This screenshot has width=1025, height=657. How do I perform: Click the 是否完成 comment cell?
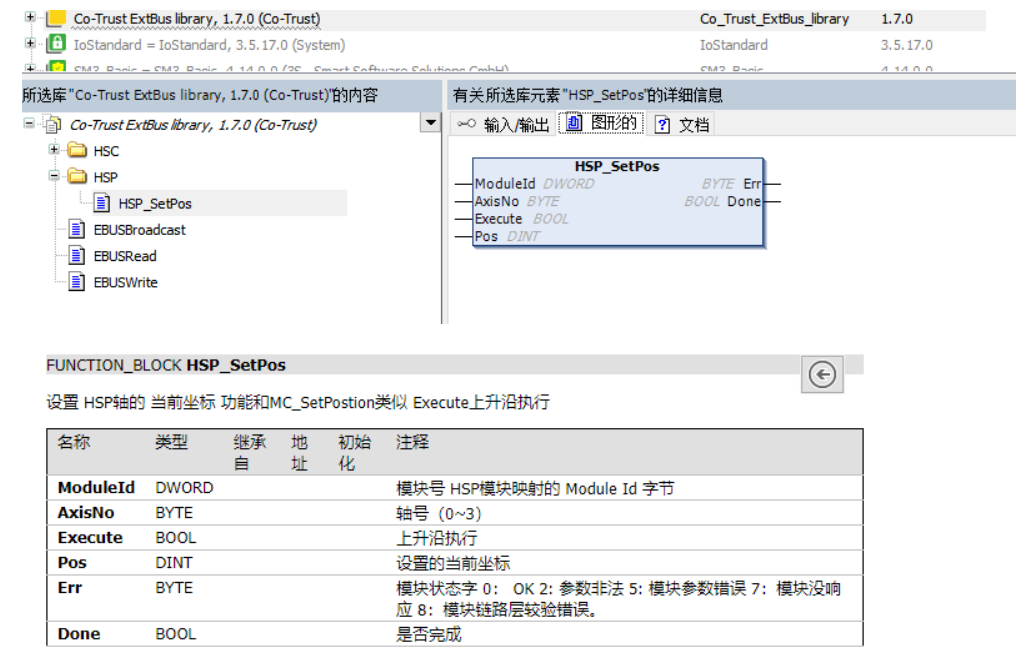[429, 635]
